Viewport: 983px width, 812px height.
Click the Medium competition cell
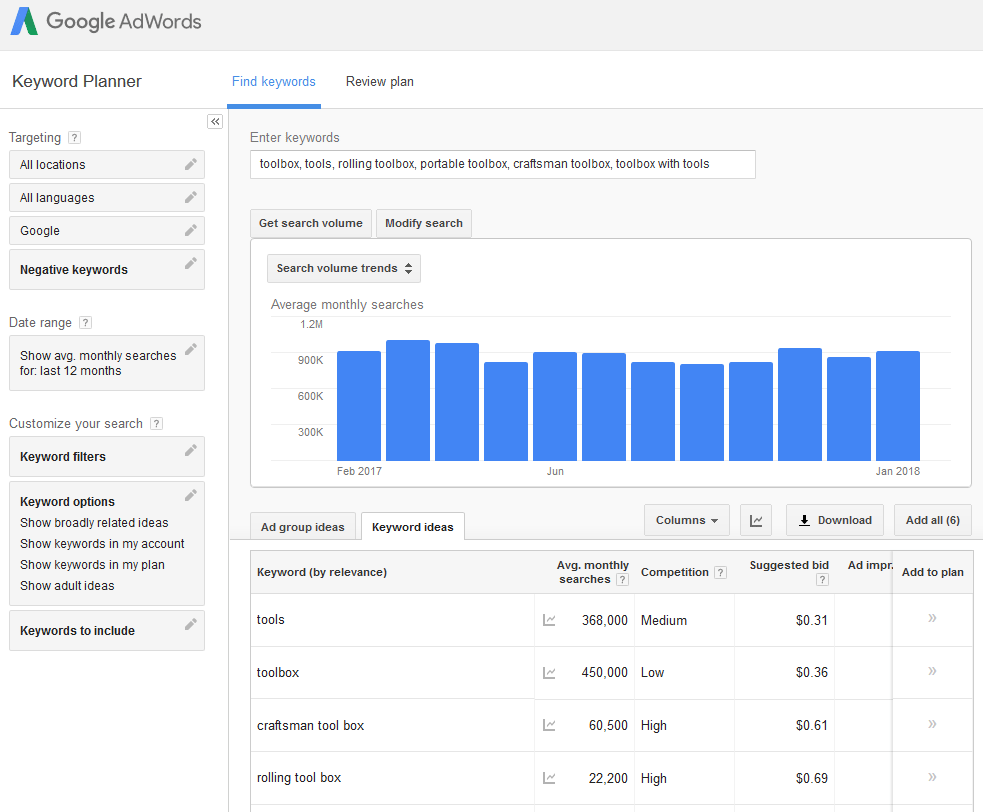[x=664, y=620]
